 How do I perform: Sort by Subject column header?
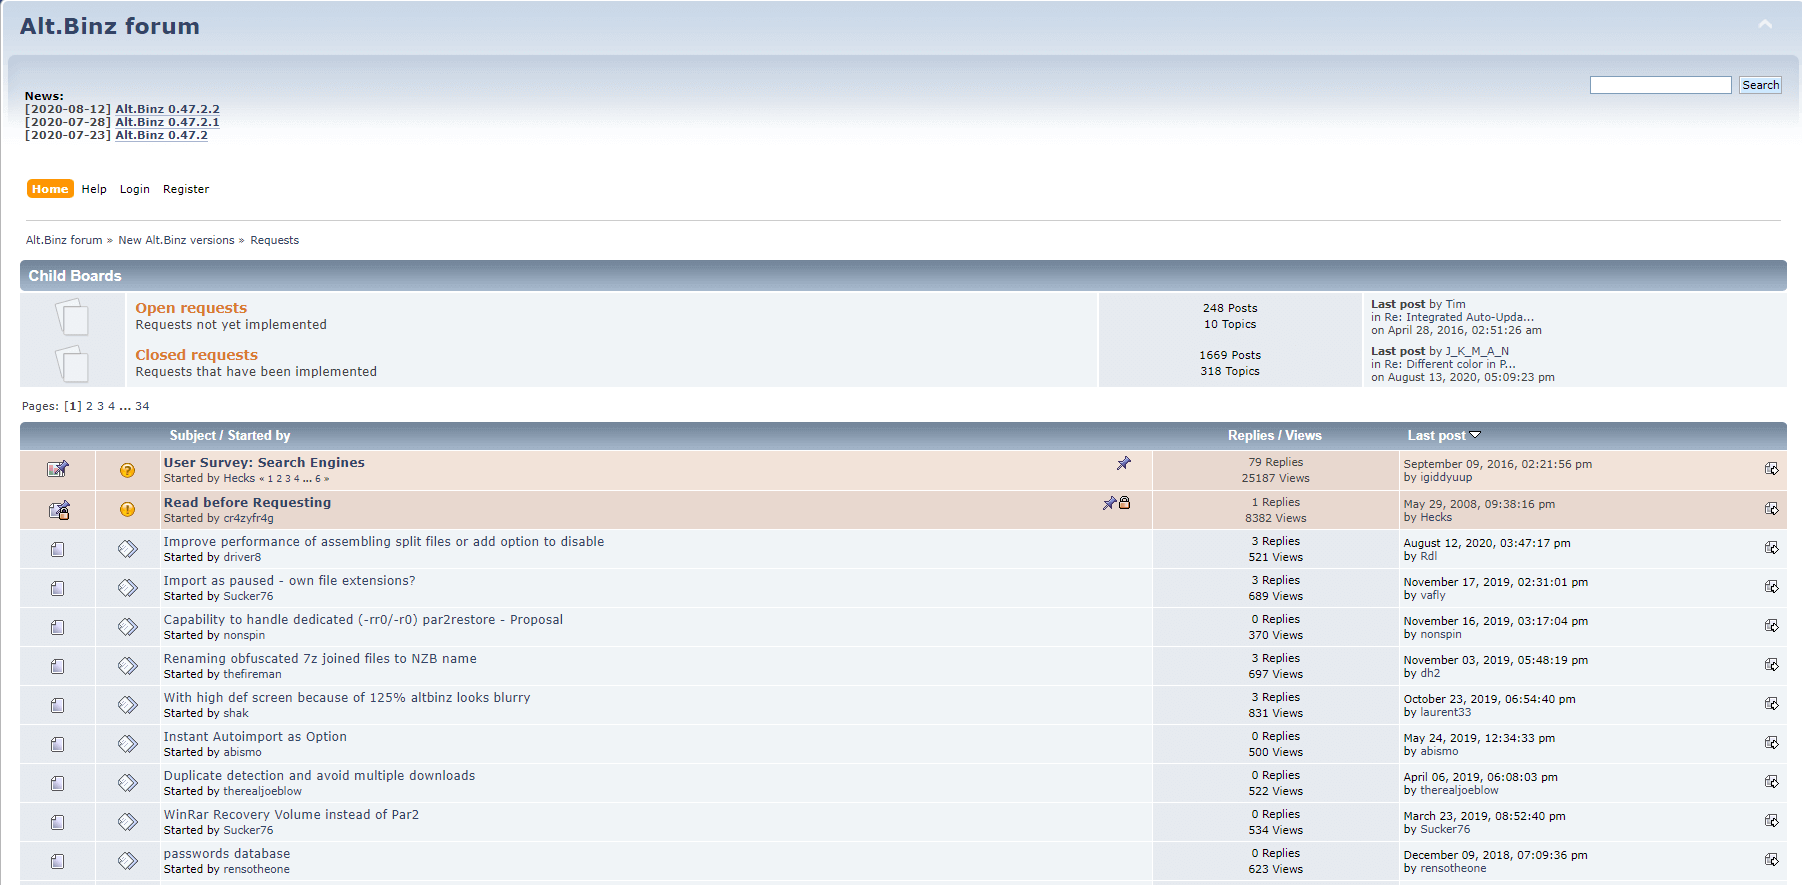tap(192, 435)
